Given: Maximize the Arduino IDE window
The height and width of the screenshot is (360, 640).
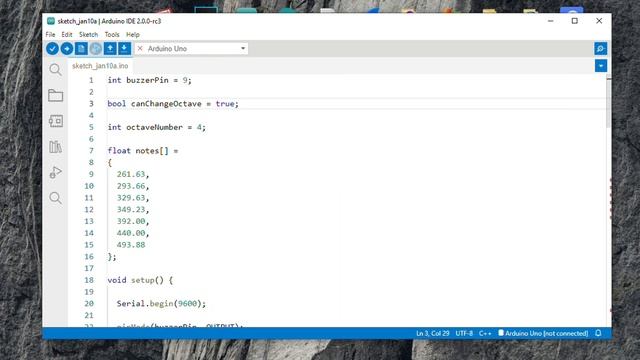Looking at the screenshot, I should 575,21.
